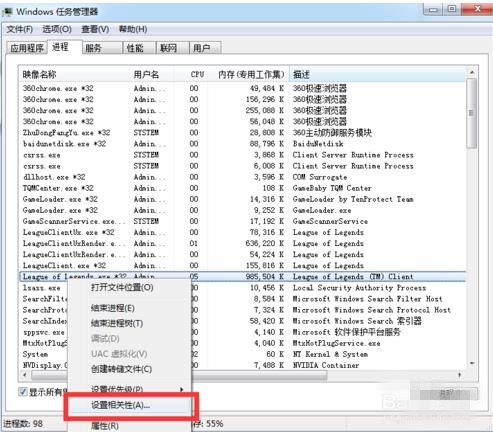Toggle the 显示所有用户的进程 checkbox
Image resolution: width=493 pixels, height=432 pixels.
23,392
